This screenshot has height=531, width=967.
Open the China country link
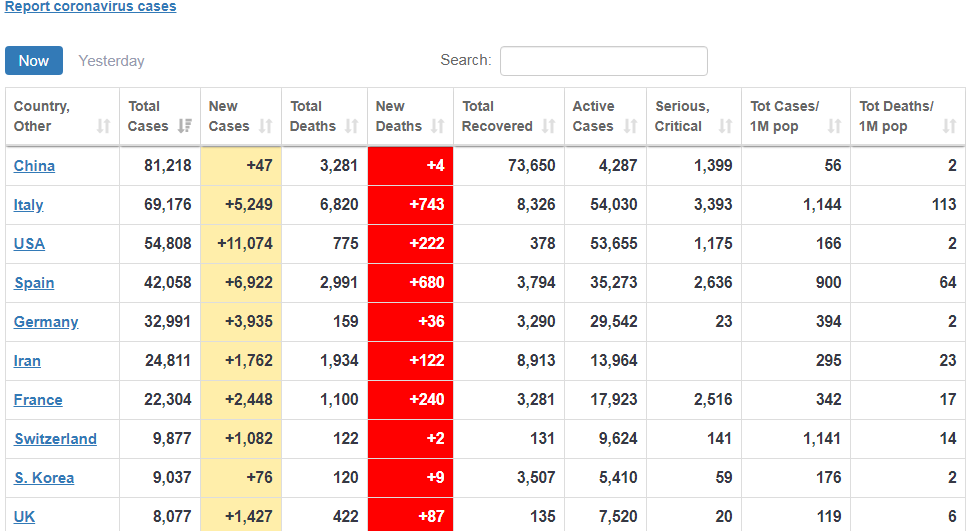point(34,166)
